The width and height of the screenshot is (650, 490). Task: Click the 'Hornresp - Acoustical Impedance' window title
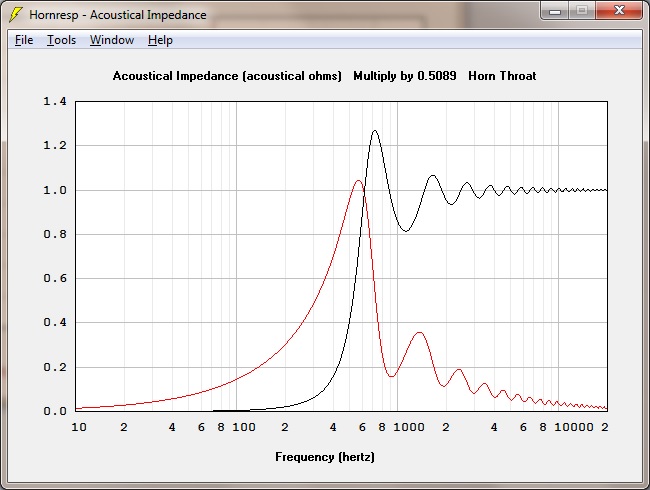[118, 15]
